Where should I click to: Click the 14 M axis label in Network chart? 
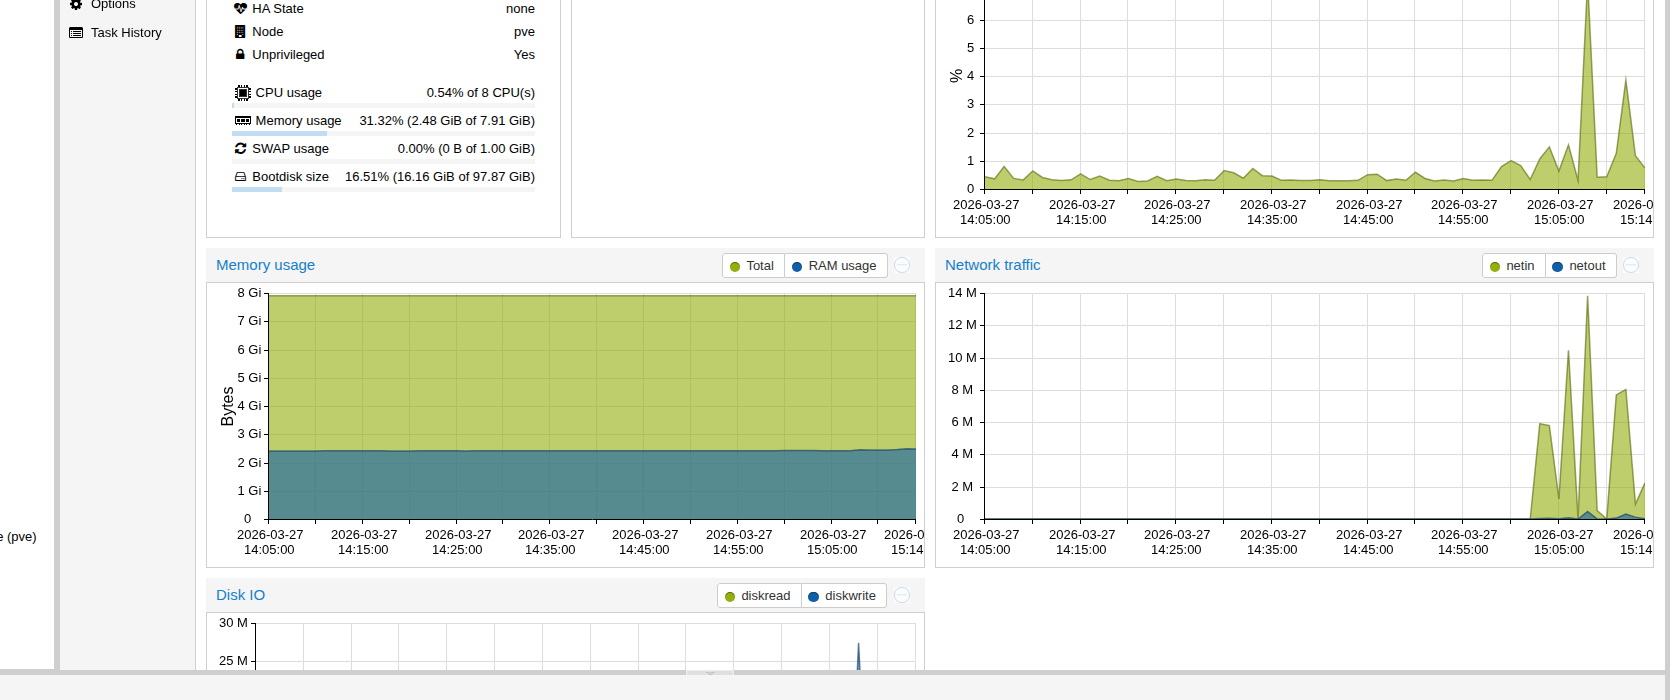pos(962,293)
